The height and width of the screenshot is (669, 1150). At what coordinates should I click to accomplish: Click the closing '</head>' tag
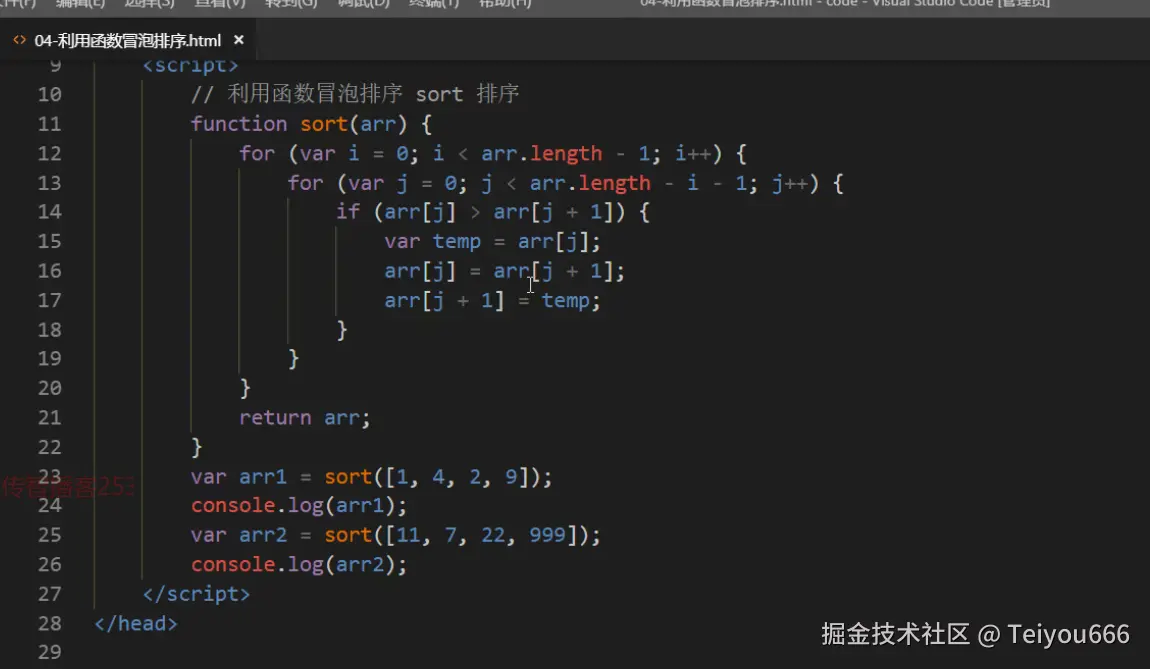pyautogui.click(x=136, y=623)
